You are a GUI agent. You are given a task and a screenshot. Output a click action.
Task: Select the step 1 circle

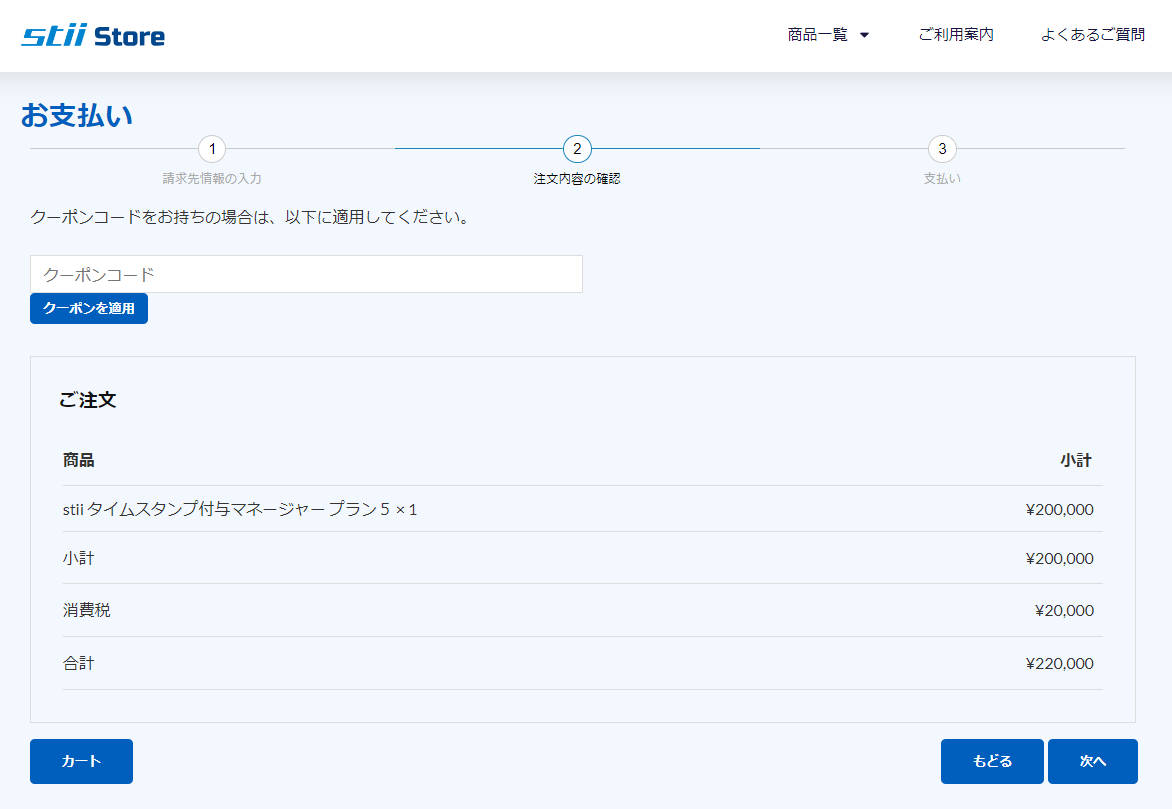click(x=212, y=149)
